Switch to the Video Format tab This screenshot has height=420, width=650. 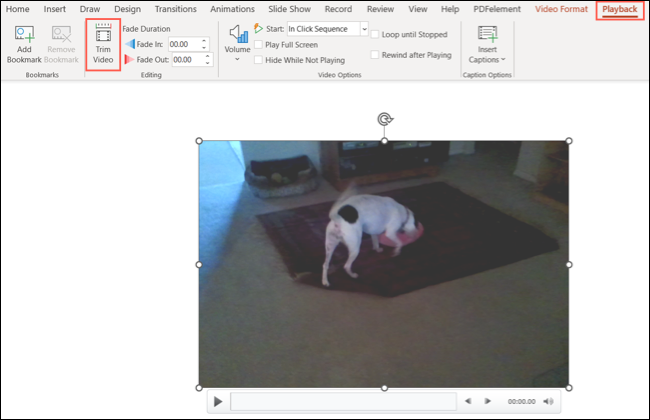561,9
